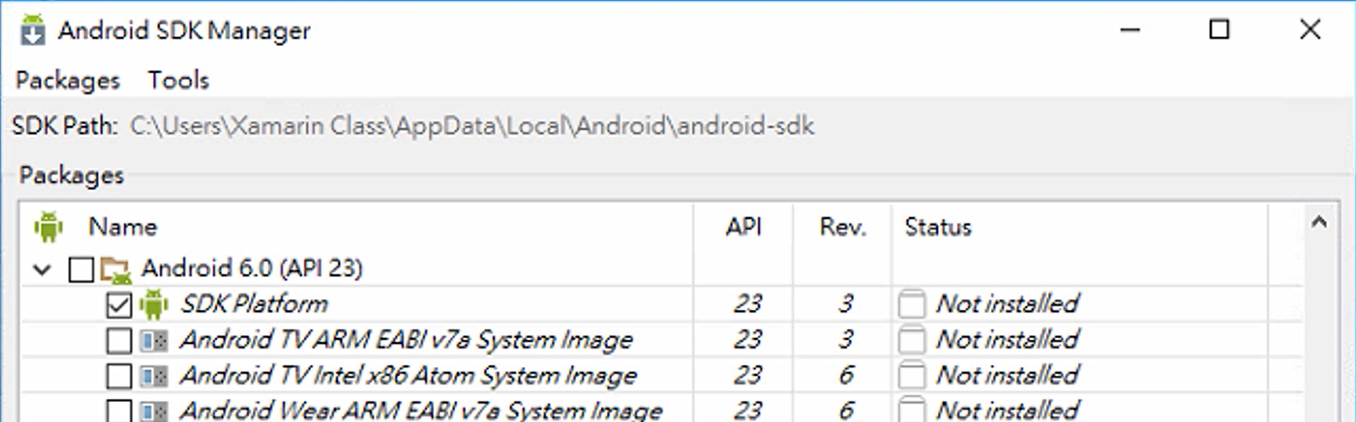Image resolution: width=1356 pixels, height=422 pixels.
Task: Open the Tools menu
Action: pos(179,80)
